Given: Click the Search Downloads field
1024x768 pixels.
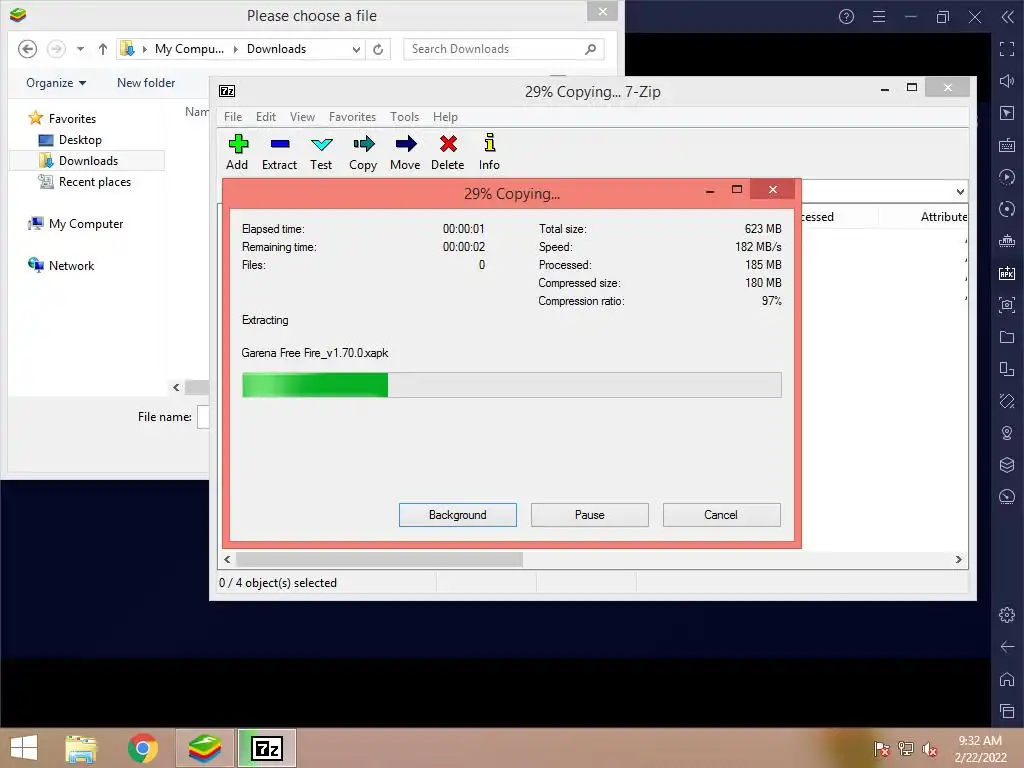Looking at the screenshot, I should [504, 49].
